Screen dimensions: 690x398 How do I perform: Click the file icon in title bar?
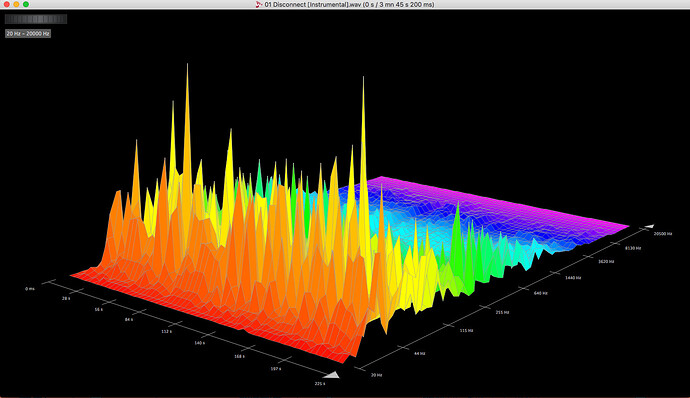(259, 4)
